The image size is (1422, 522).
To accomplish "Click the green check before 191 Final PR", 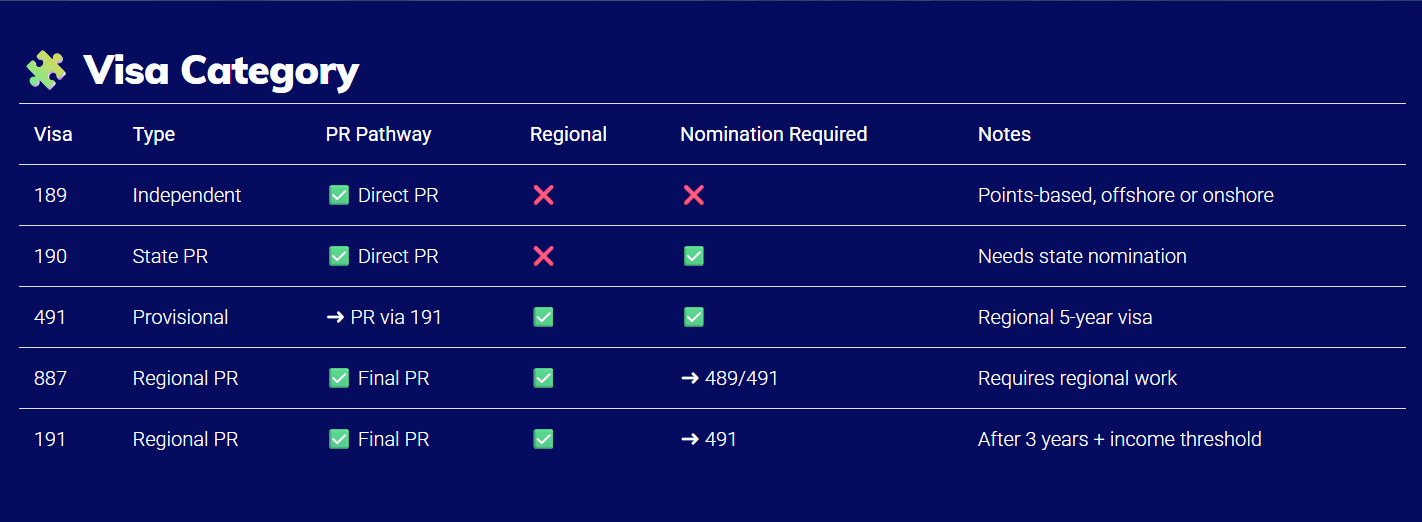I will (x=339, y=439).
